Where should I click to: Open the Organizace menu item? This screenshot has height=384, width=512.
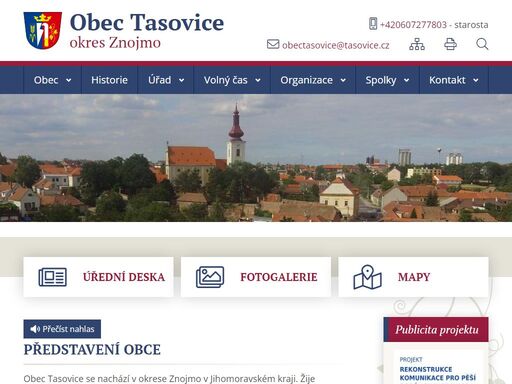[x=313, y=80]
